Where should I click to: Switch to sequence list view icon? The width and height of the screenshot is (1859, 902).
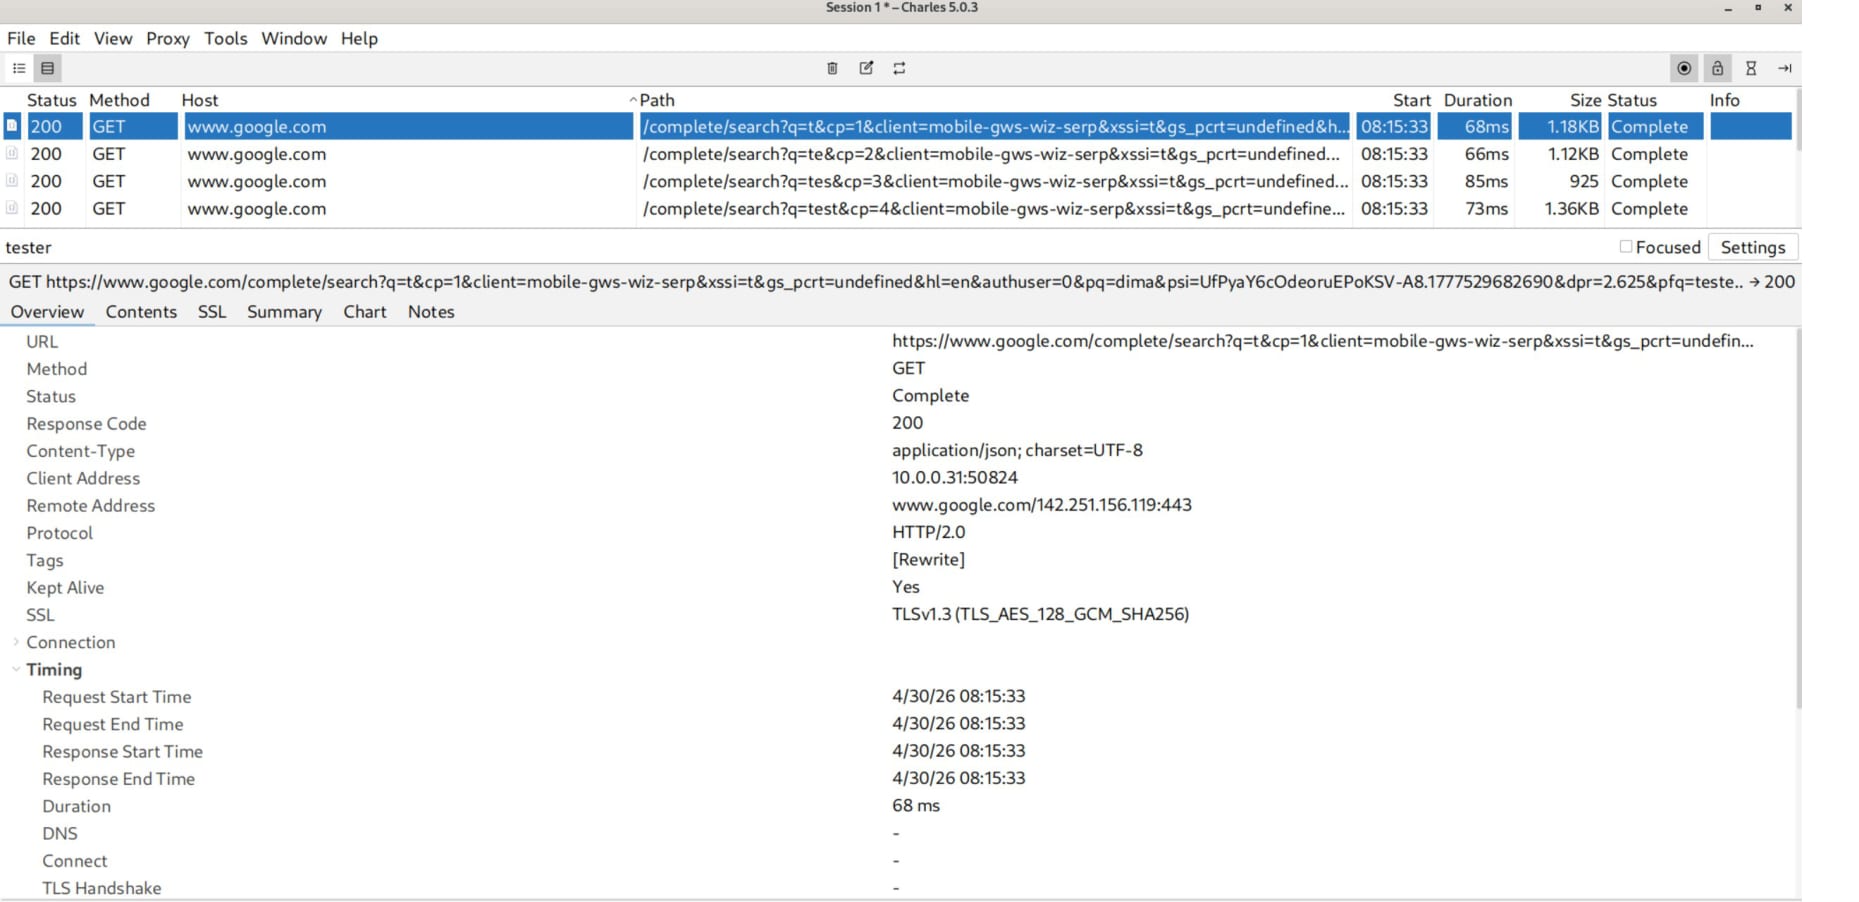(x=47, y=68)
